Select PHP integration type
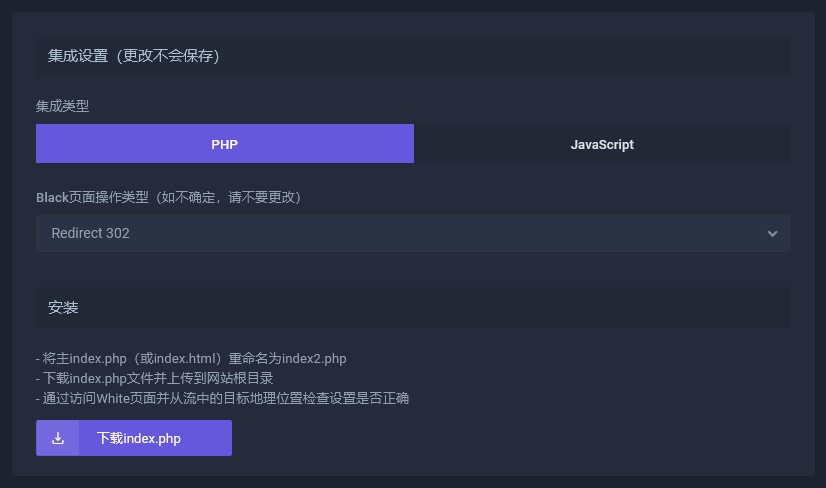The height and width of the screenshot is (488, 826). coord(225,144)
